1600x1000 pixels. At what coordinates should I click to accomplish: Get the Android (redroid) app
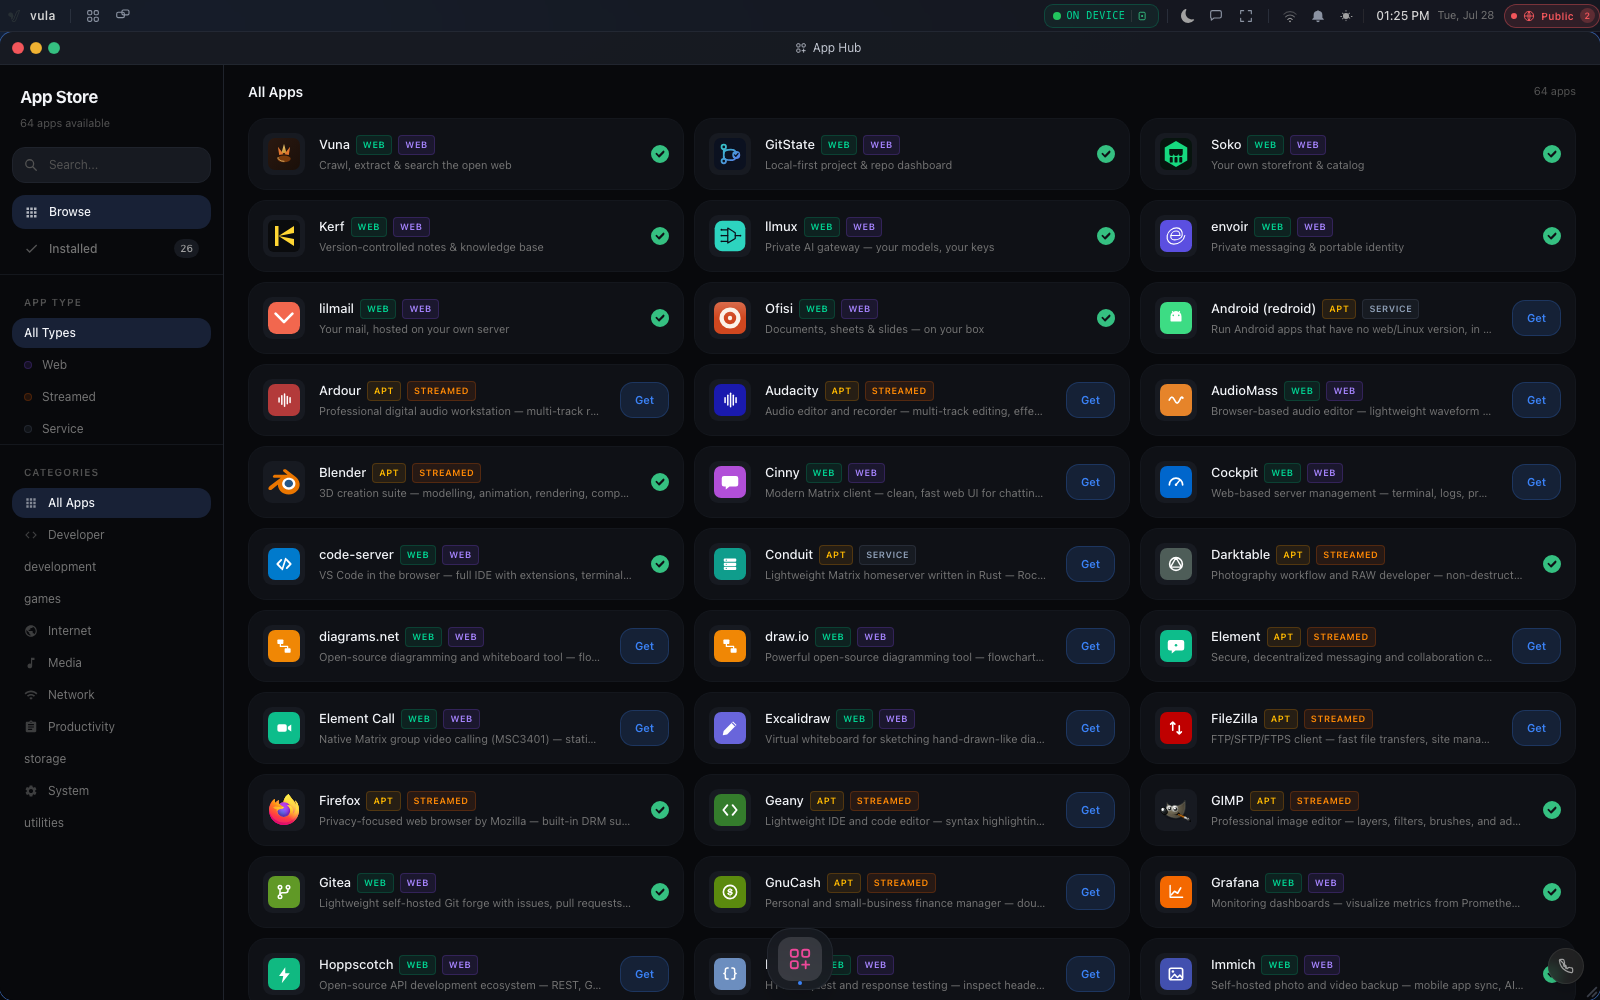click(1536, 318)
